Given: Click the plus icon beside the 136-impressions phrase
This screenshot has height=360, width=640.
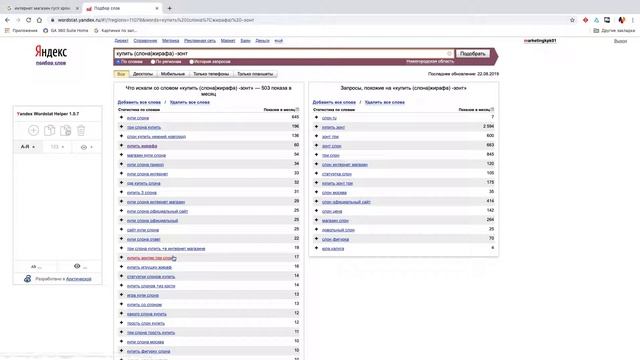Looking at the screenshot, I should pos(121,136).
